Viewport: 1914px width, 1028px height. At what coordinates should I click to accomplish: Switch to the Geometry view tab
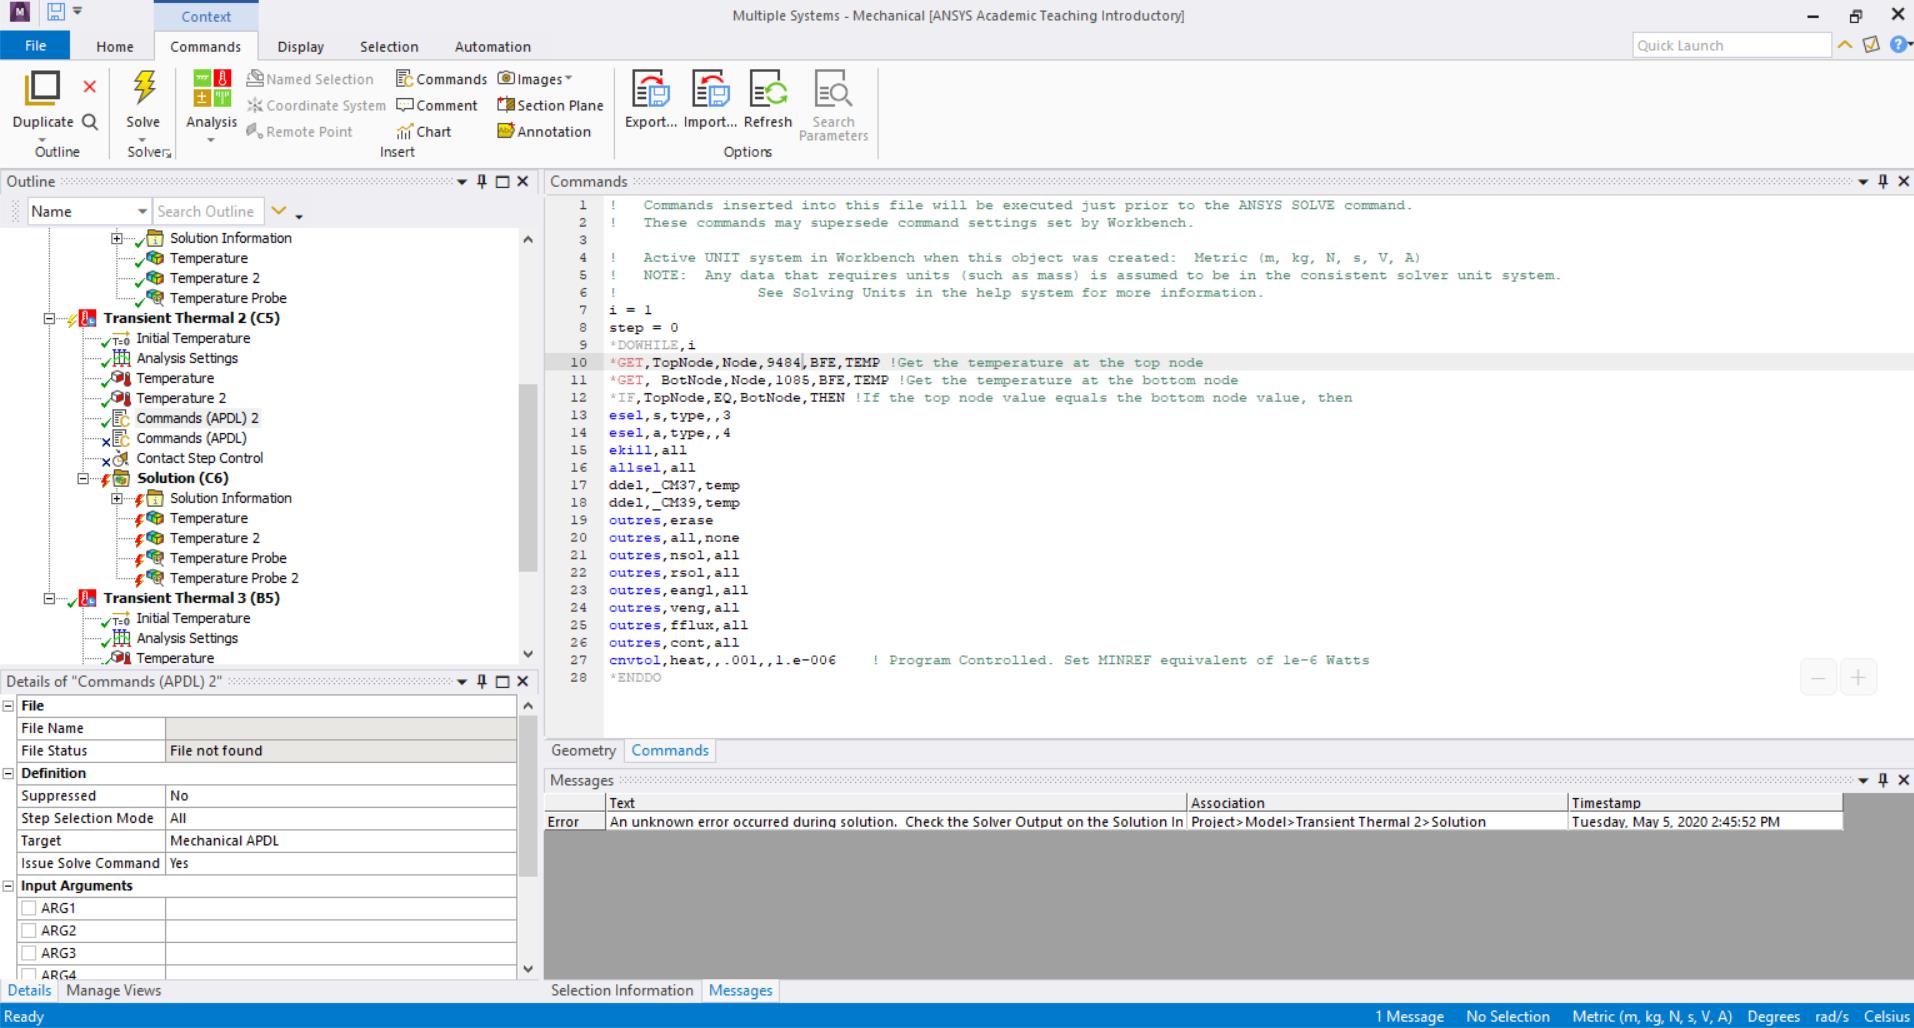click(x=583, y=750)
